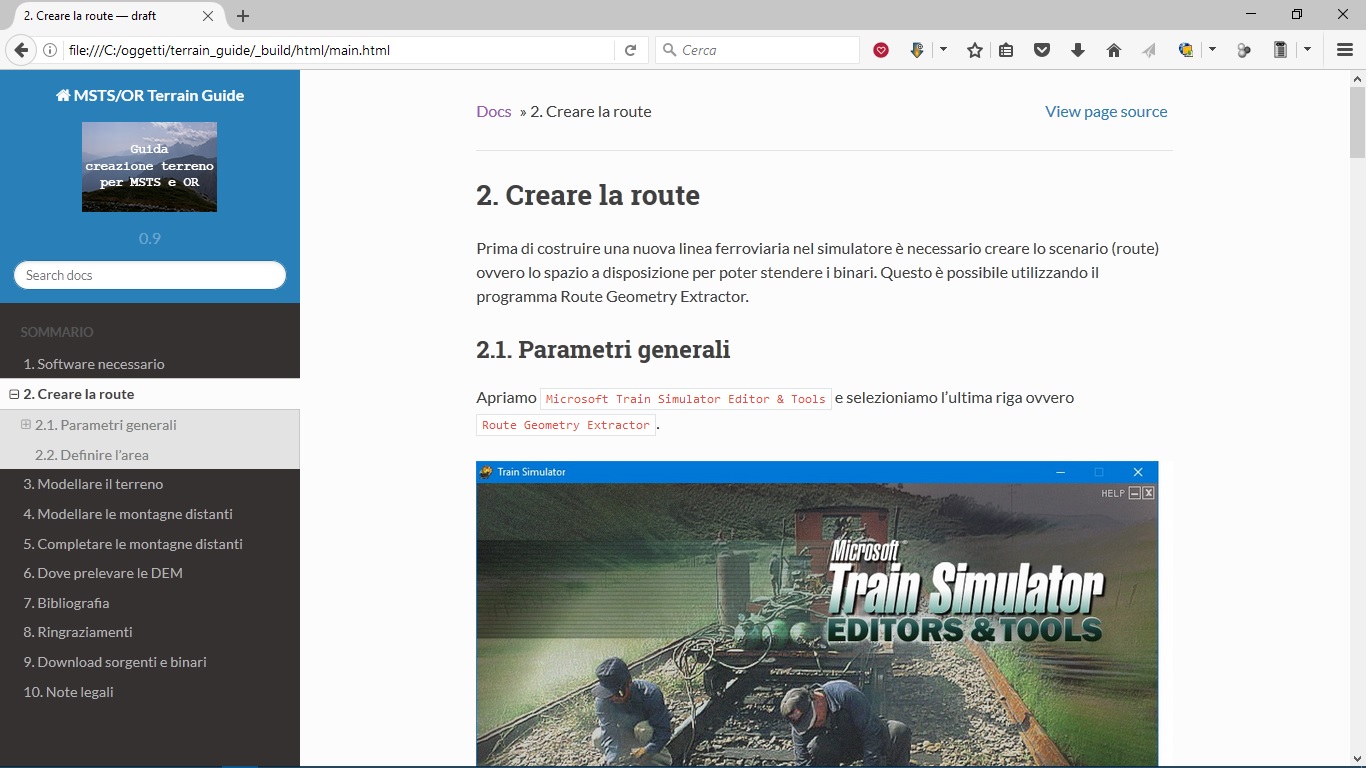
Task: Close the 'Creare la route' tab
Action: tap(208, 16)
